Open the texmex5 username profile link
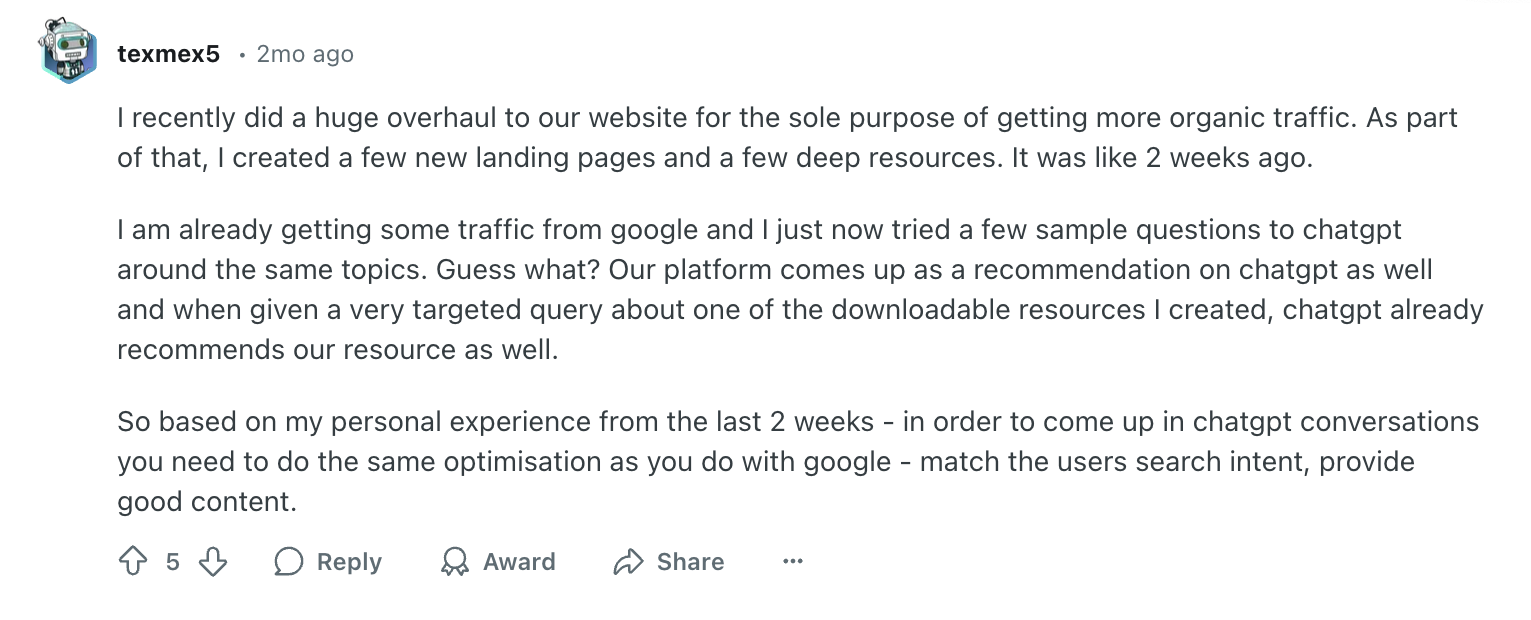This screenshot has width=1531, height=620. (168, 54)
